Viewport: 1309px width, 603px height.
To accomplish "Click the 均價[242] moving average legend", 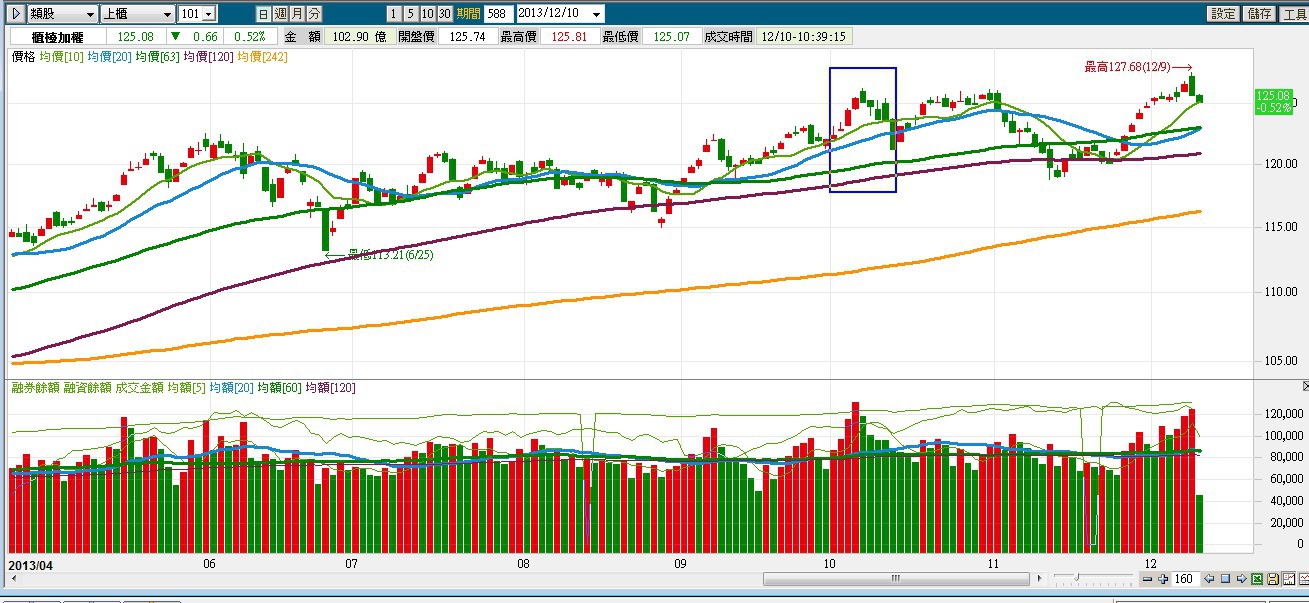I will coord(262,57).
